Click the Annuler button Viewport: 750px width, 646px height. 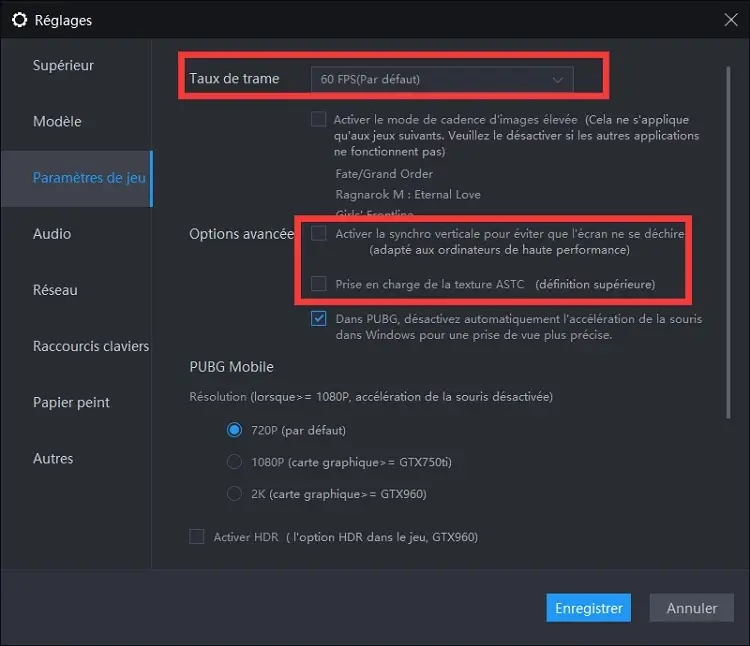click(691, 608)
